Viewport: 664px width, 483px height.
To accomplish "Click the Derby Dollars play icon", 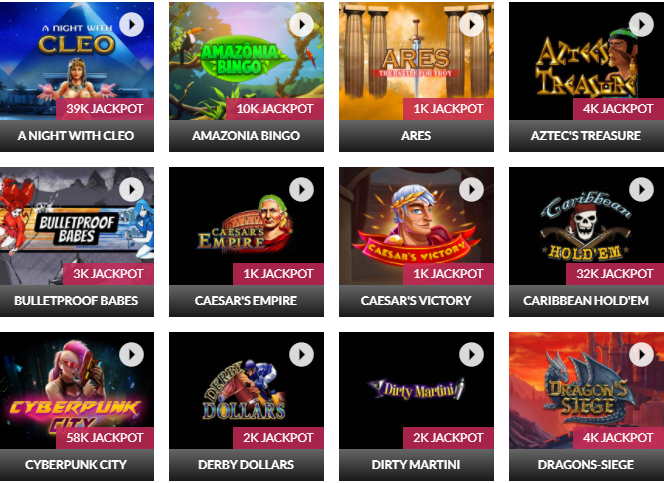I will (302, 354).
